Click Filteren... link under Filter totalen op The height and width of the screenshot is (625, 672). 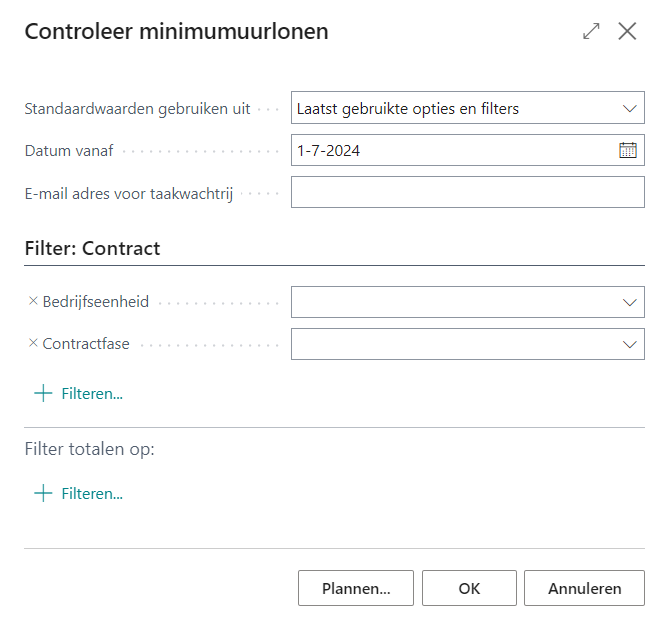click(92, 493)
